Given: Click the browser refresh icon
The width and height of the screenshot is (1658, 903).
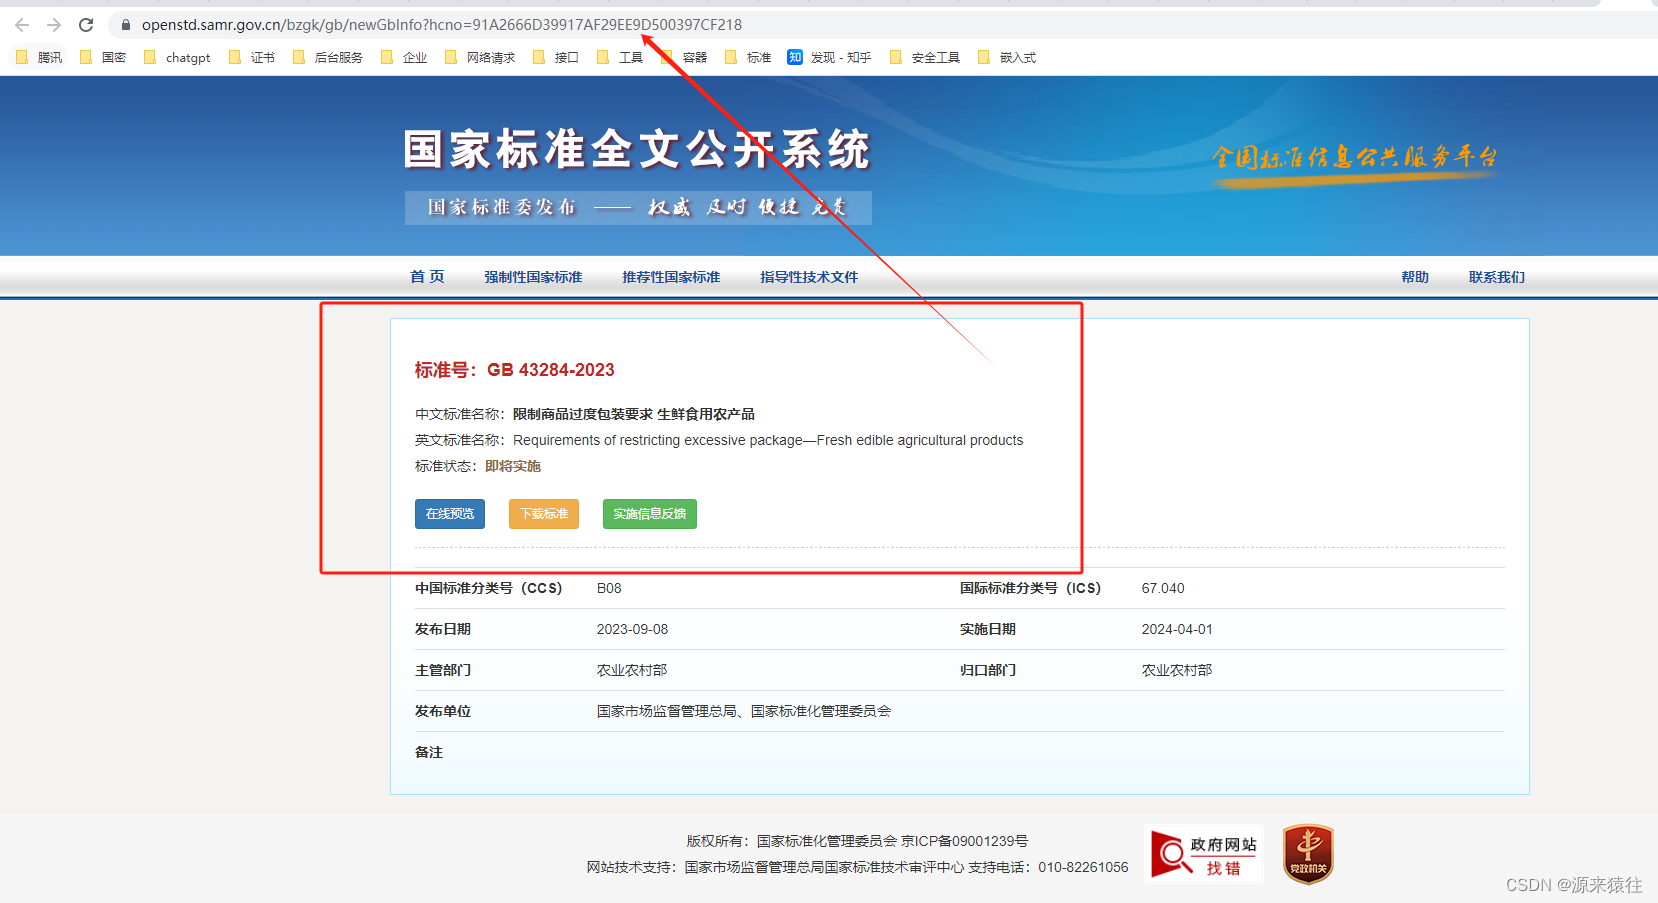Looking at the screenshot, I should 85,25.
